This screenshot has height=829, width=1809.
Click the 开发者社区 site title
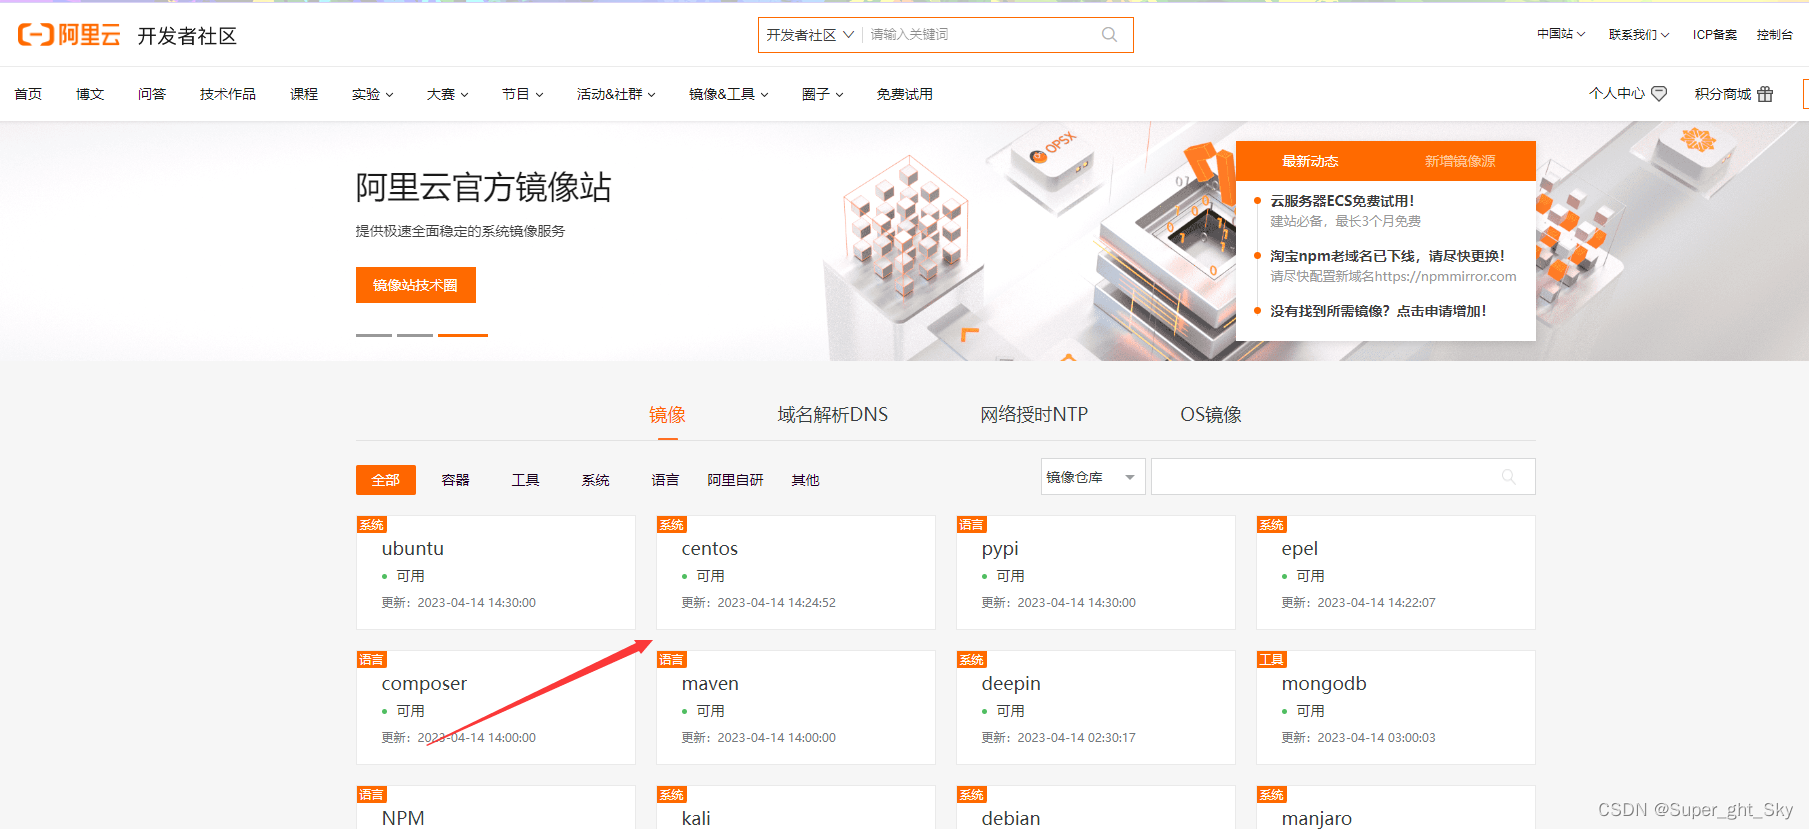(x=187, y=36)
